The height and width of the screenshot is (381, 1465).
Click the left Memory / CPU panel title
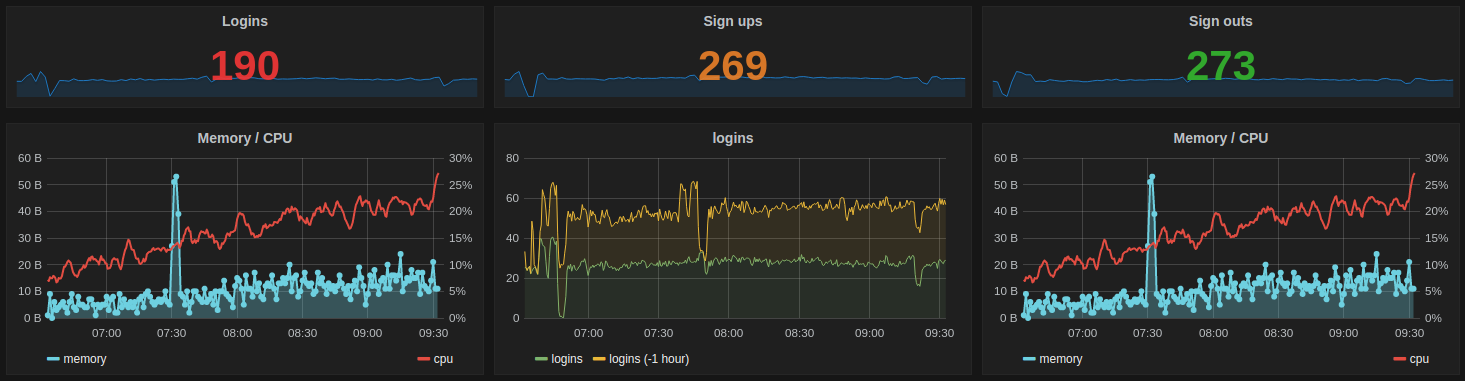point(245,138)
